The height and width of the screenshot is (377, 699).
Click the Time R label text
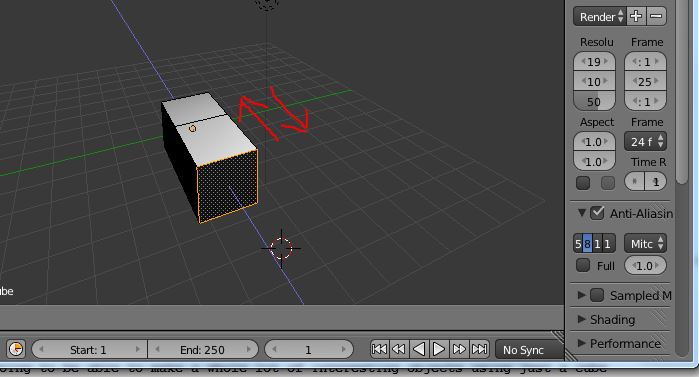[x=649, y=162]
